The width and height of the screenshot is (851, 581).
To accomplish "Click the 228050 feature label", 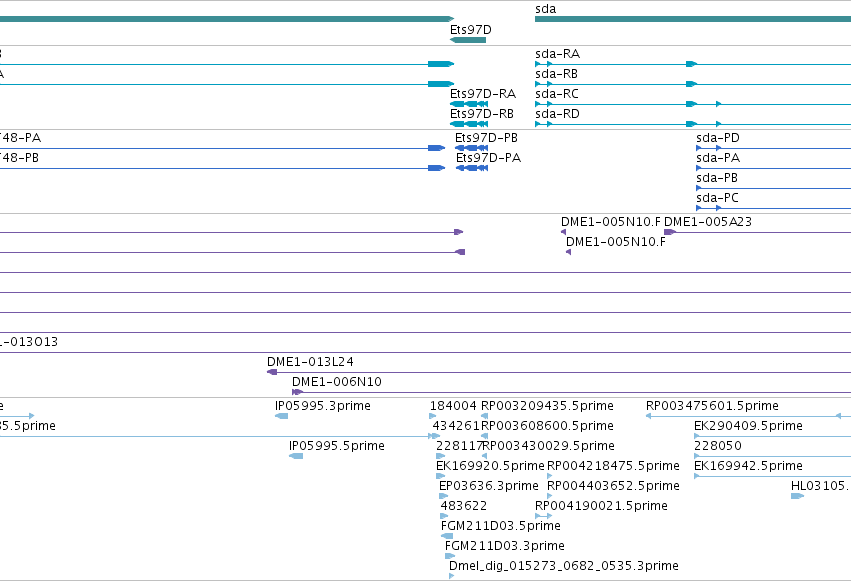I will [x=717, y=446].
